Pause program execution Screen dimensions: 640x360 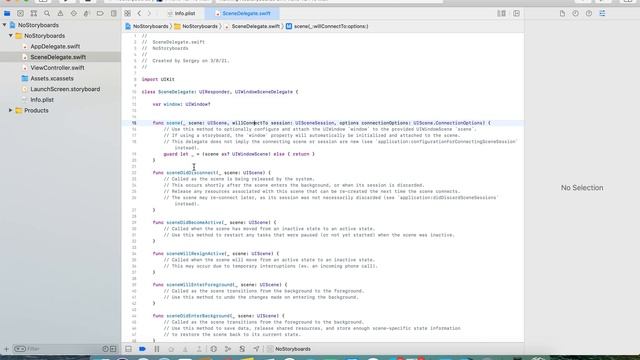coord(157,349)
